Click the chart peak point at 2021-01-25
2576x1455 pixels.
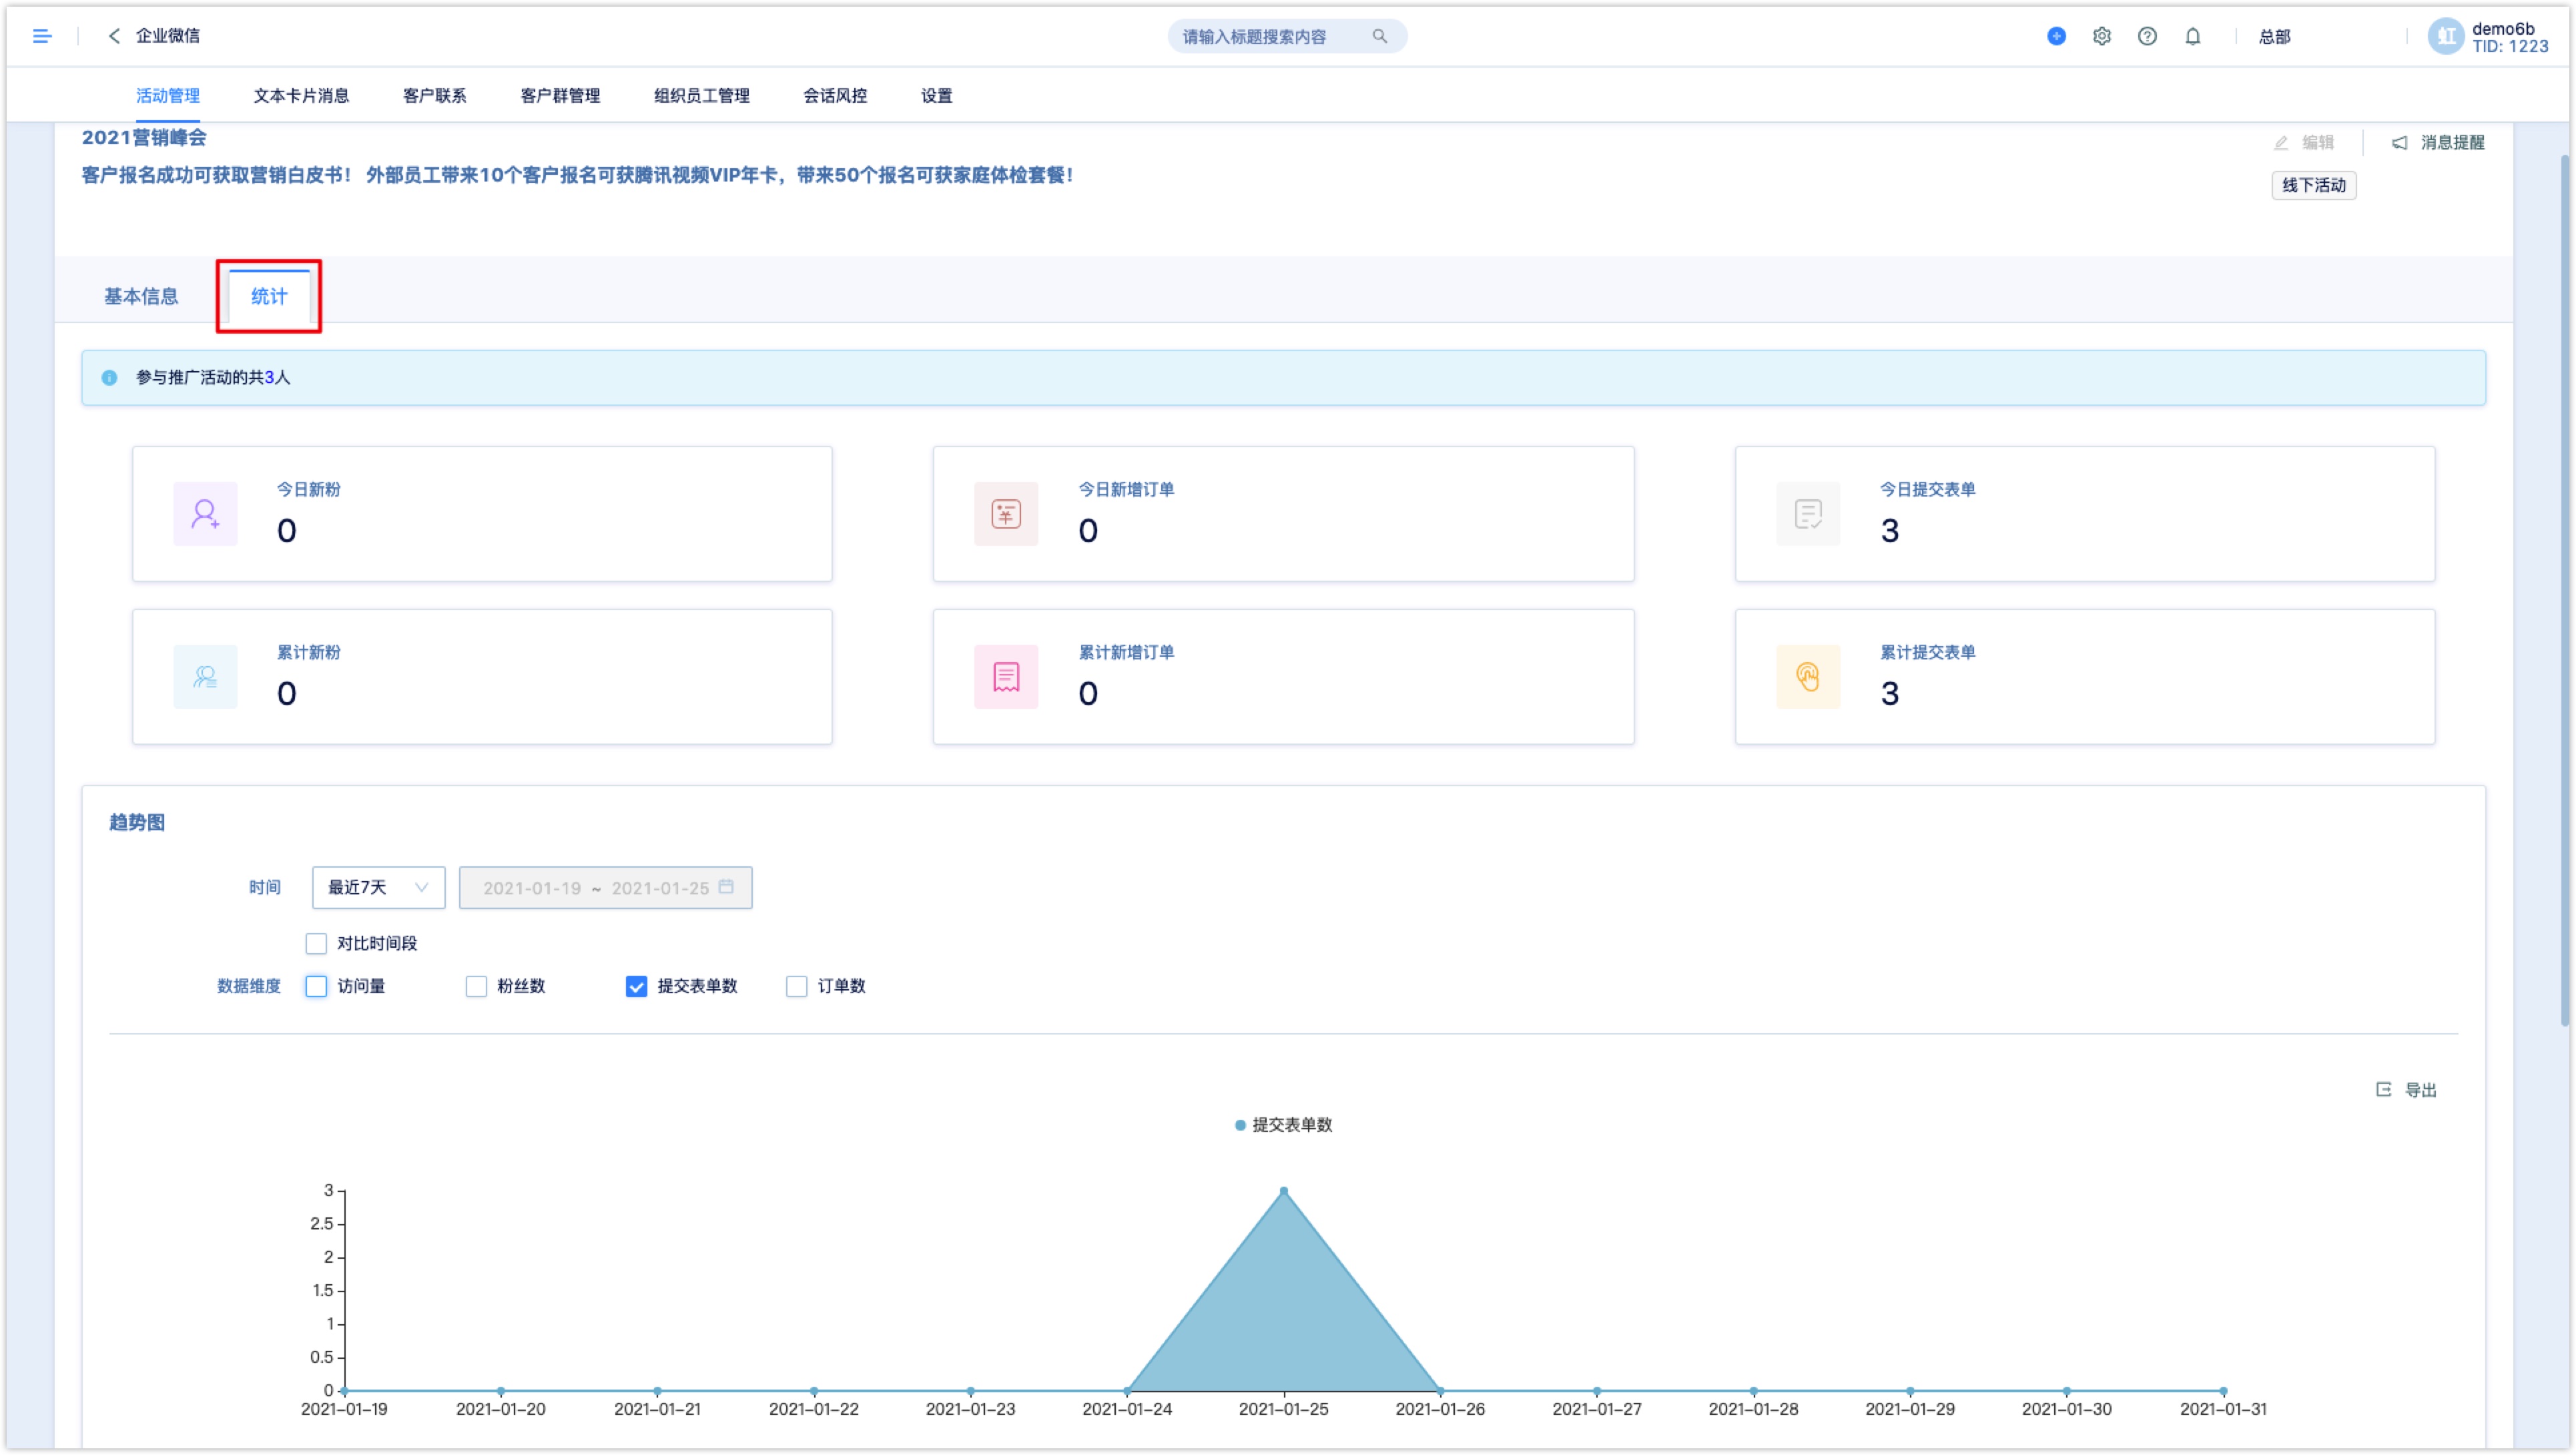pos(1284,1191)
